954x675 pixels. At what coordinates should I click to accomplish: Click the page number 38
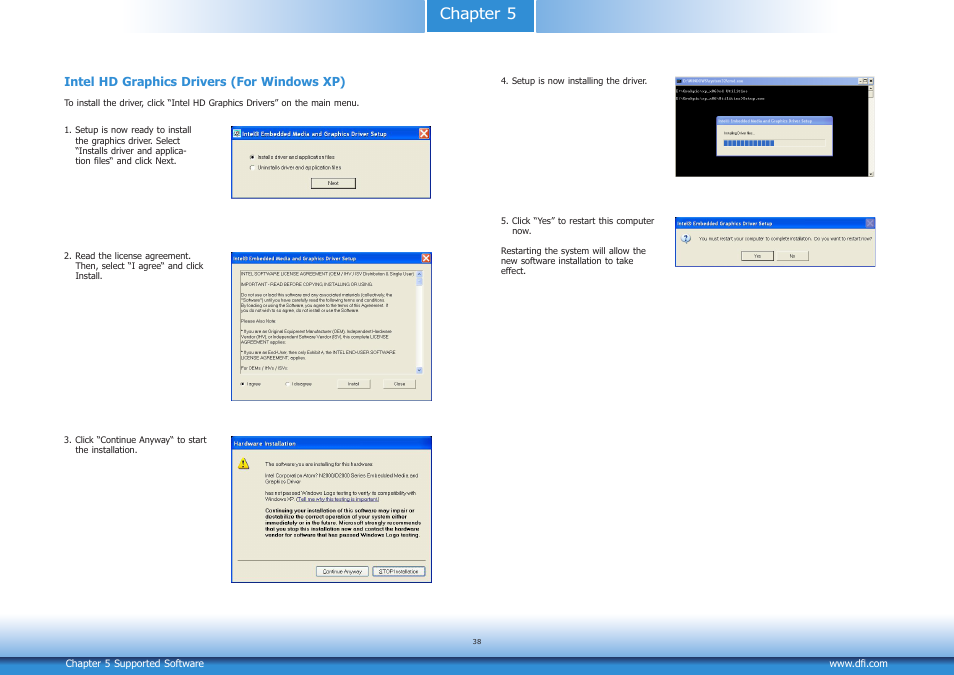(477, 642)
